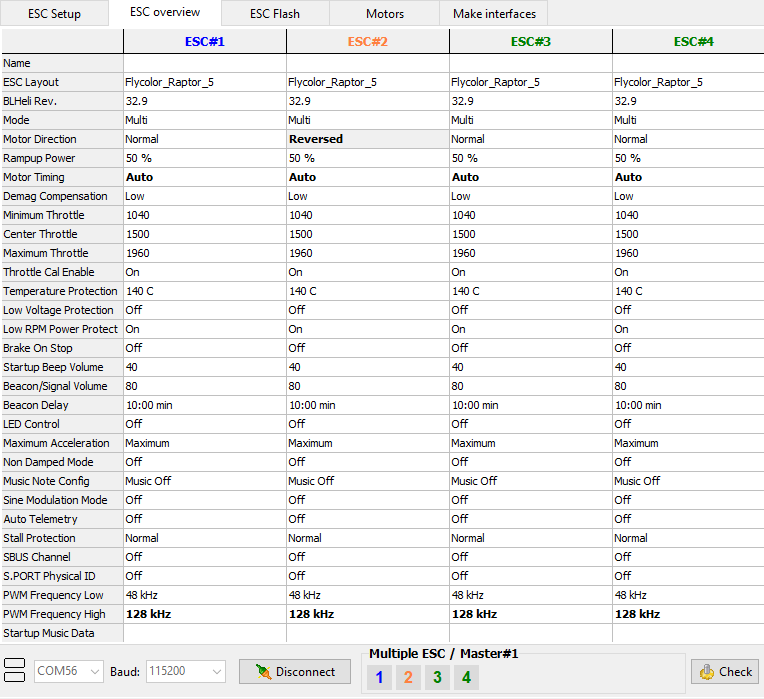Click the Startup Music Data row label
Image resolution: width=764 pixels, height=699 pixels.
point(62,633)
